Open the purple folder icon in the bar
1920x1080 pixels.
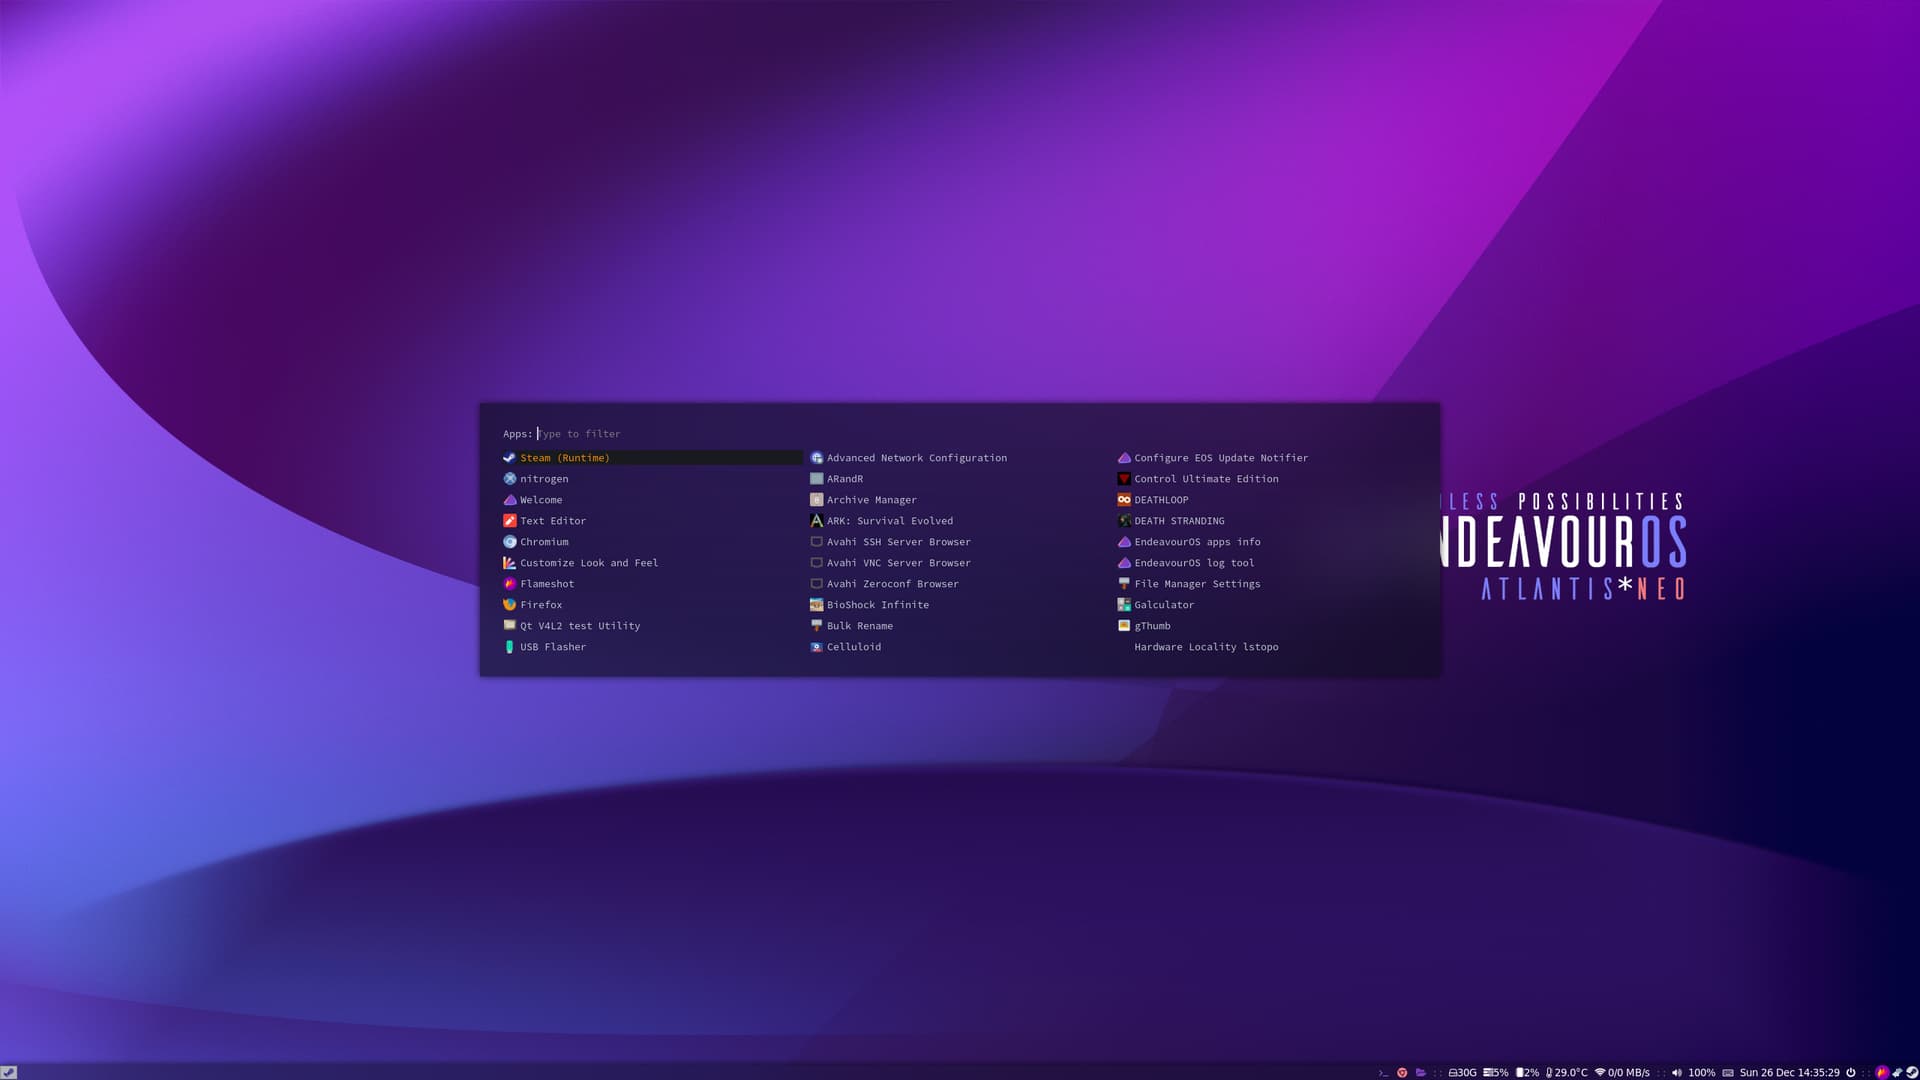coord(1421,1073)
